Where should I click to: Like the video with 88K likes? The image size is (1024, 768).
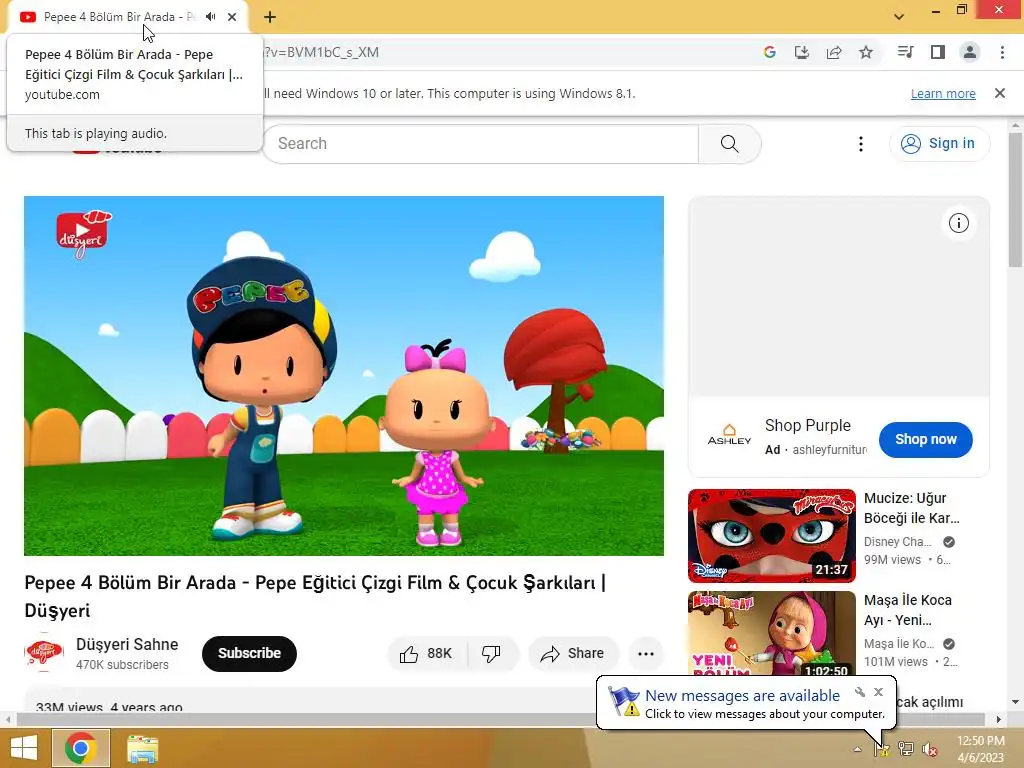point(427,654)
